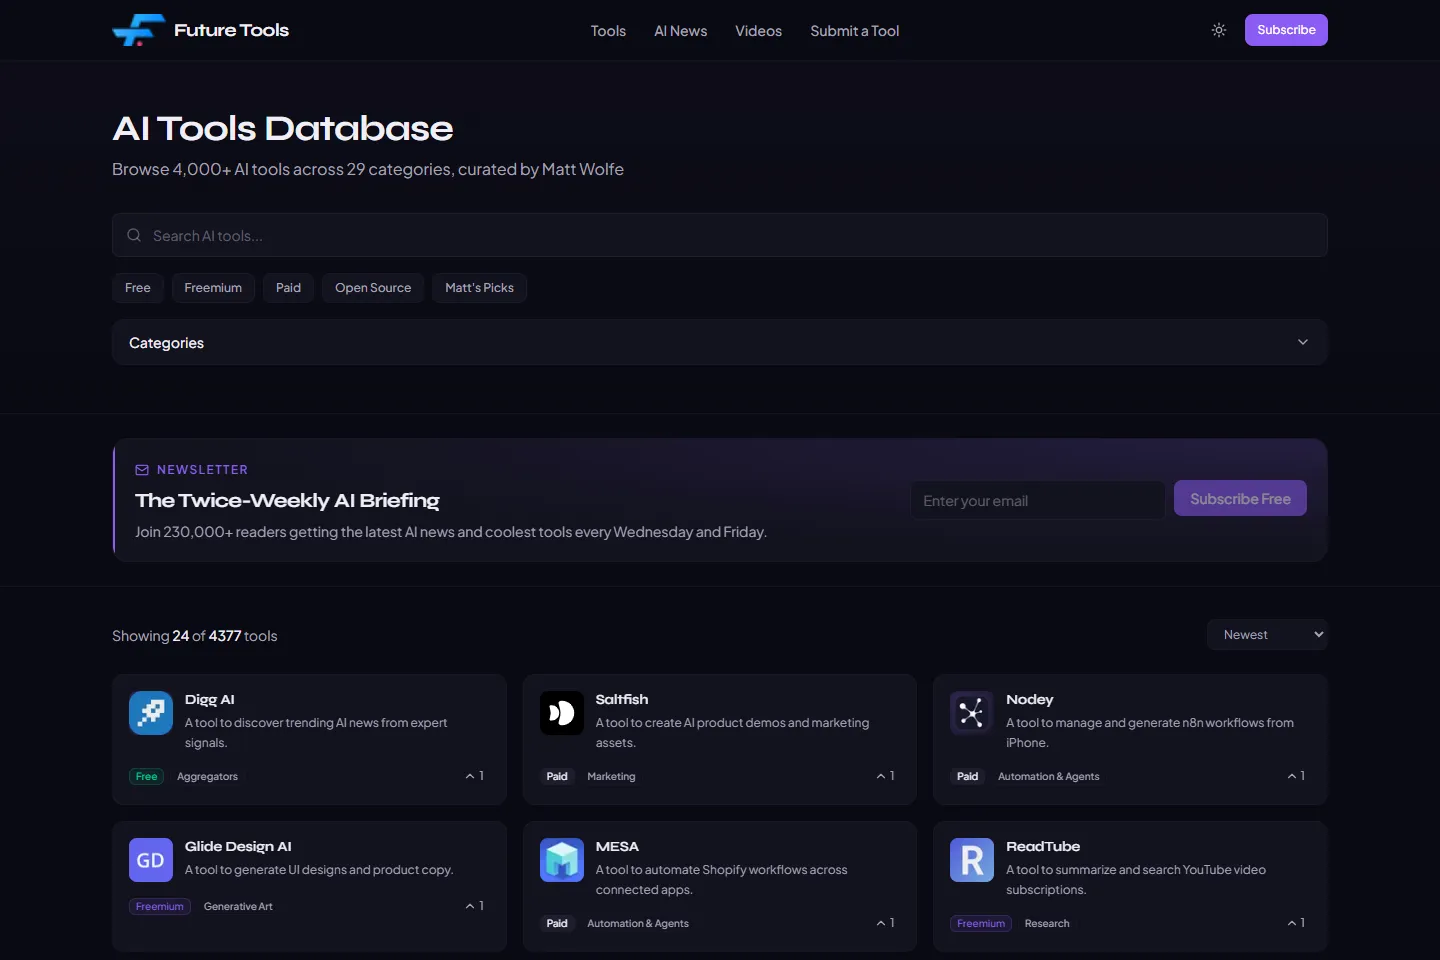Open the Glide Design AI icon
The image size is (1440, 960).
pyautogui.click(x=151, y=860)
